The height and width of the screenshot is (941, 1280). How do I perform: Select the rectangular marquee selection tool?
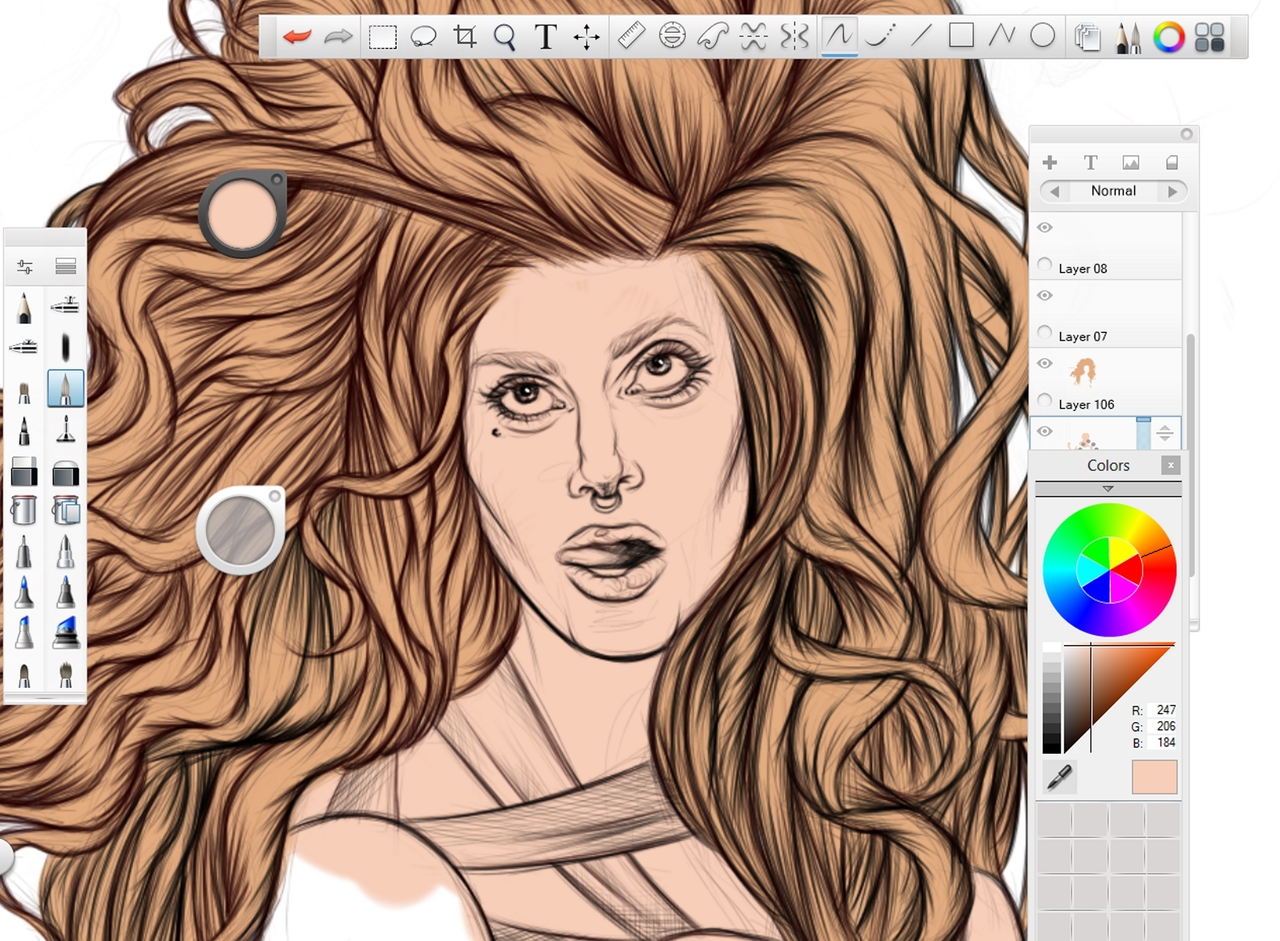click(x=382, y=38)
